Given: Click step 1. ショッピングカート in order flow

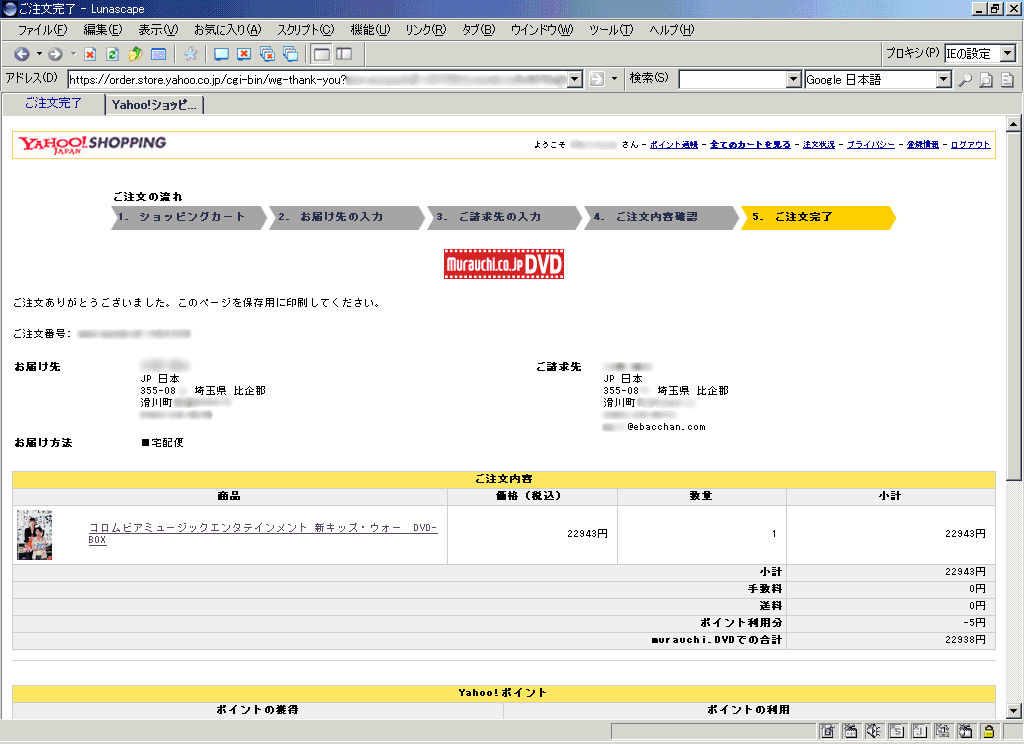Looking at the screenshot, I should point(189,217).
